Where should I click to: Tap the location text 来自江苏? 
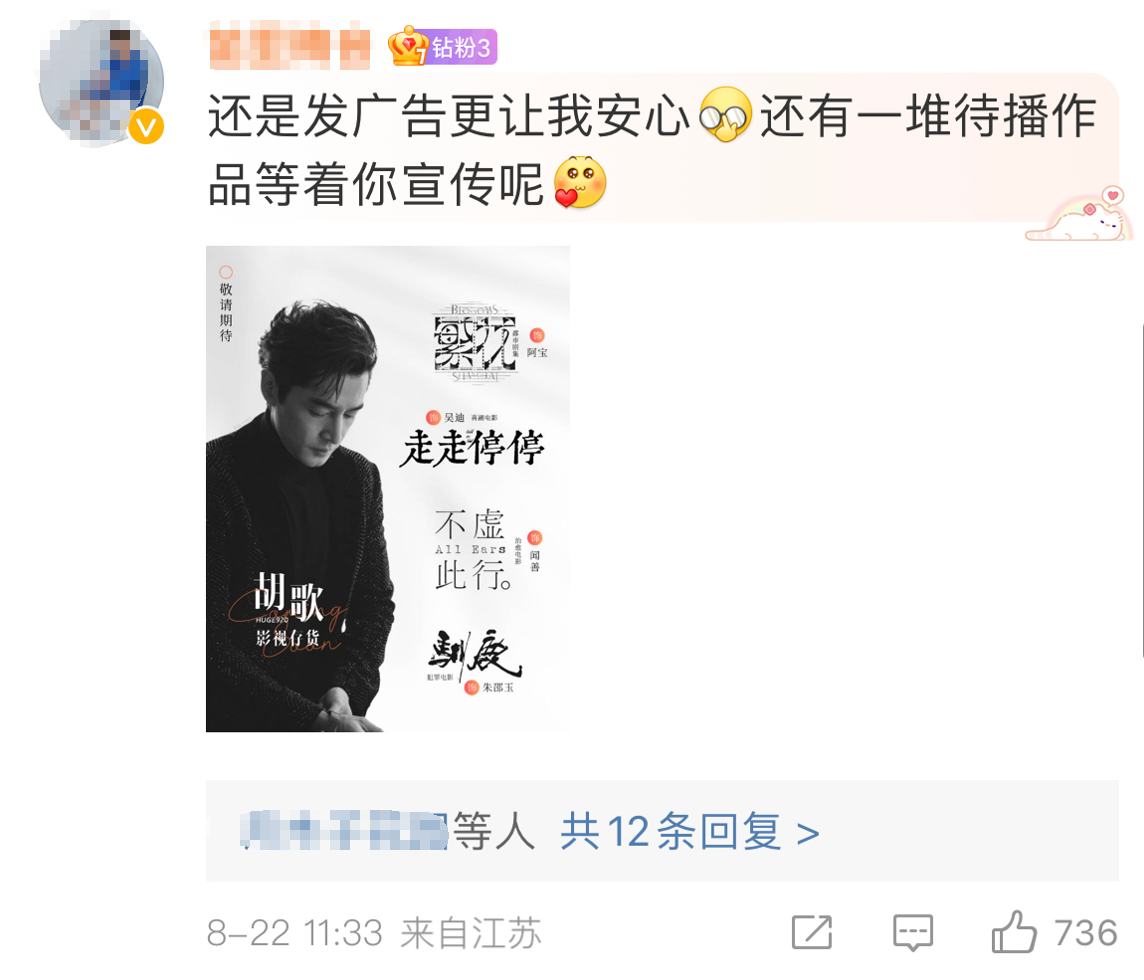[471, 933]
